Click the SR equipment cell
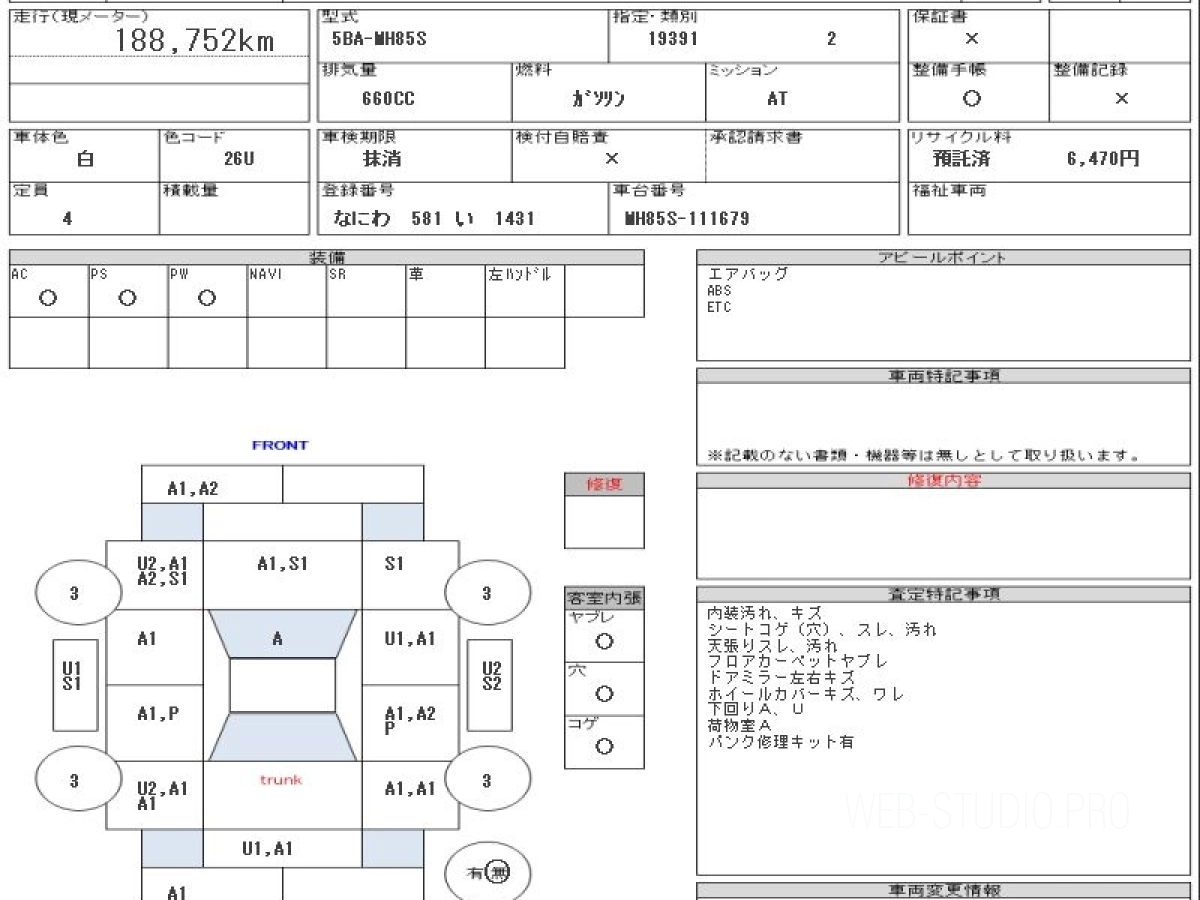 pyautogui.click(x=366, y=291)
